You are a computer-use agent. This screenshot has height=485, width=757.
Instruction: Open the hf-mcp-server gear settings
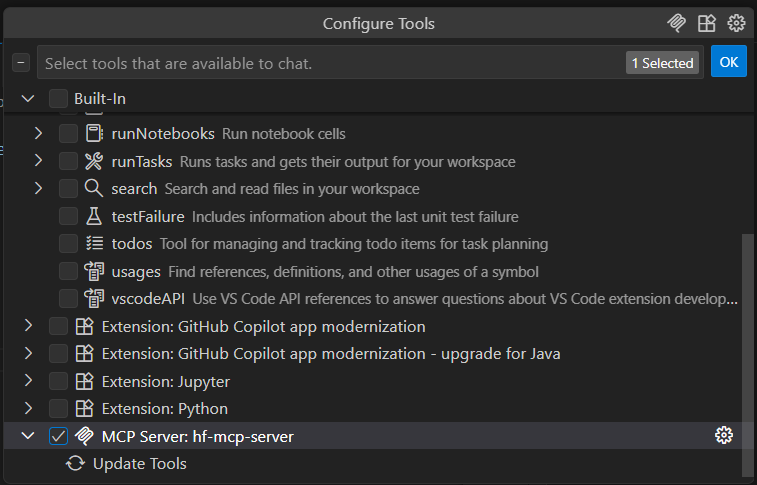pyautogui.click(x=724, y=435)
